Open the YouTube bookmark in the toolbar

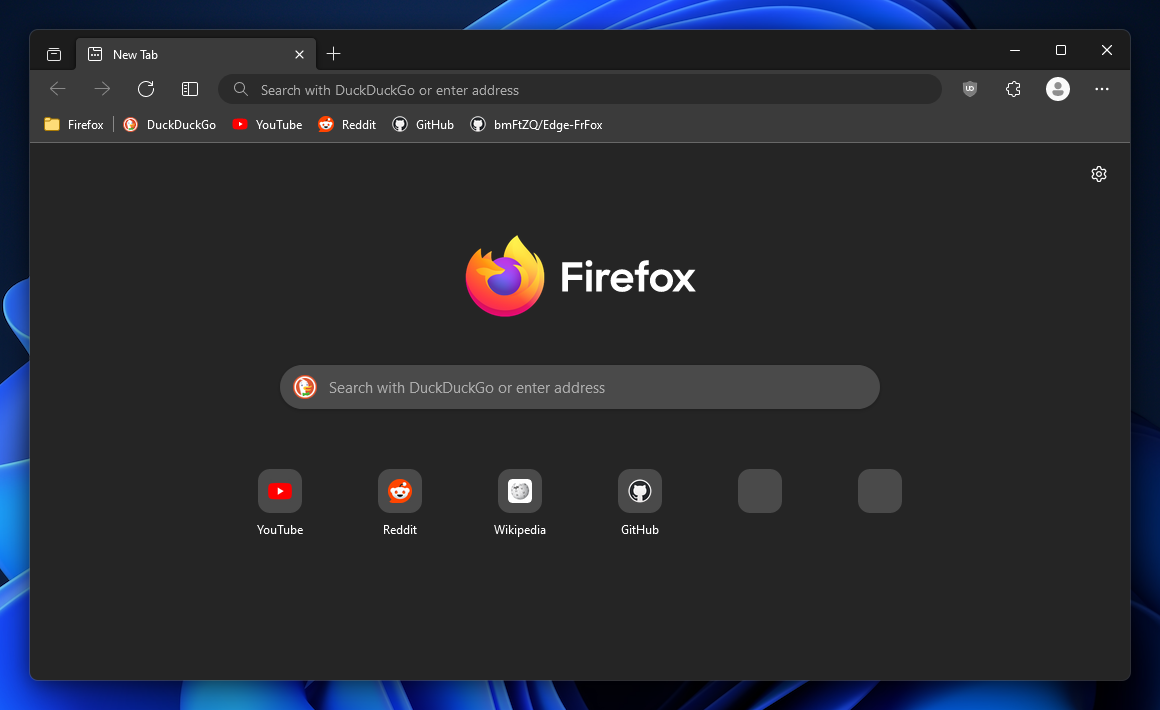[x=267, y=124]
